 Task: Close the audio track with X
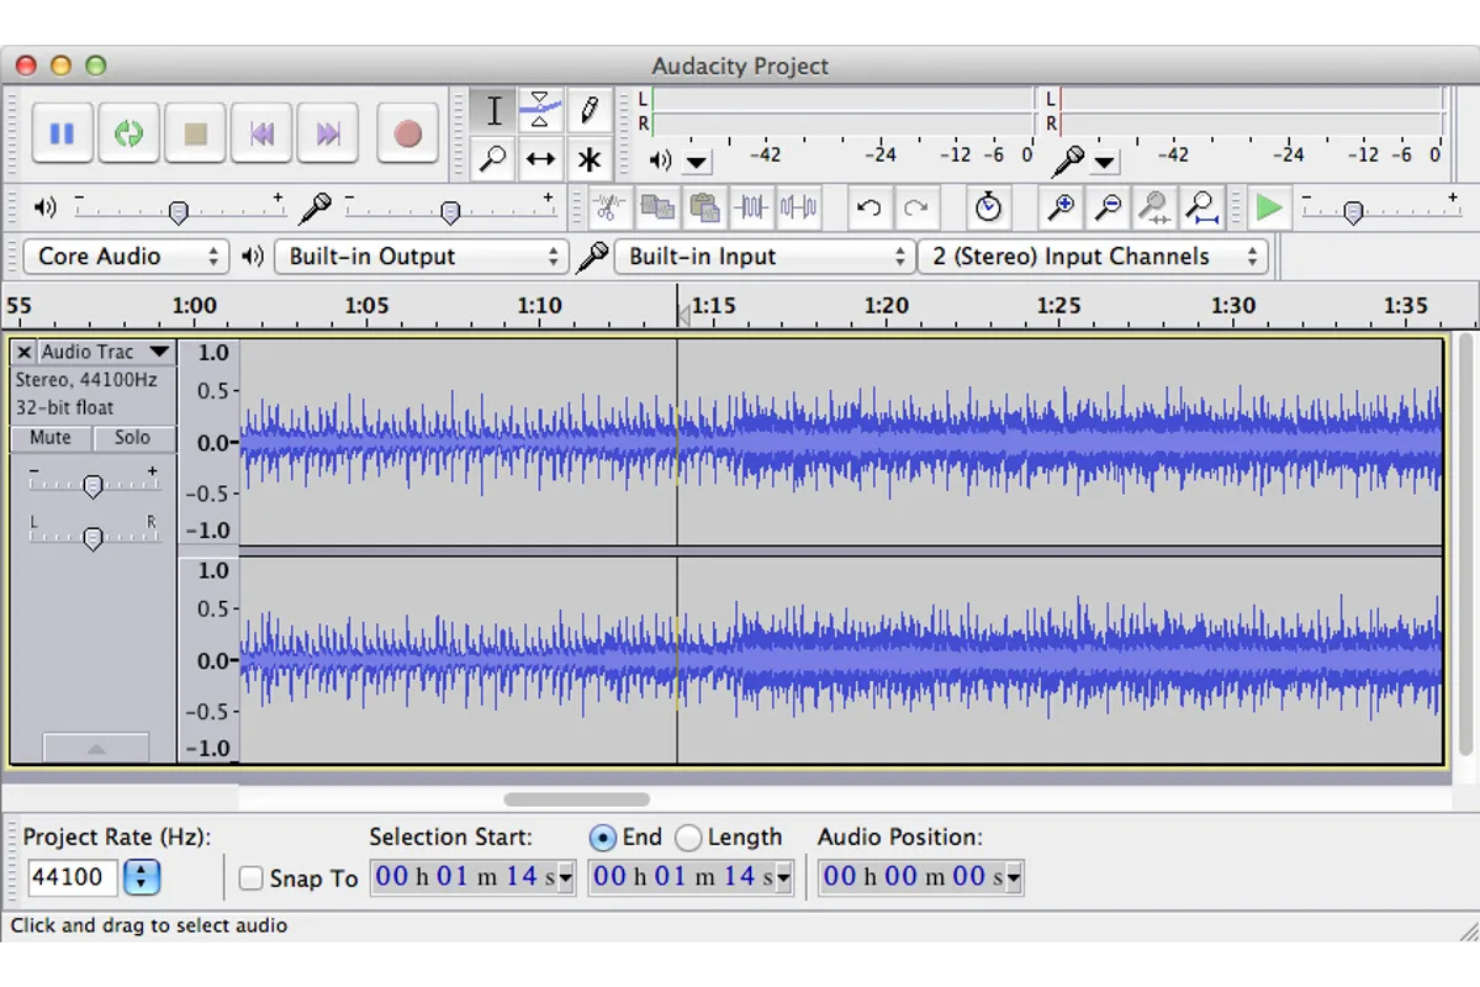[24, 352]
